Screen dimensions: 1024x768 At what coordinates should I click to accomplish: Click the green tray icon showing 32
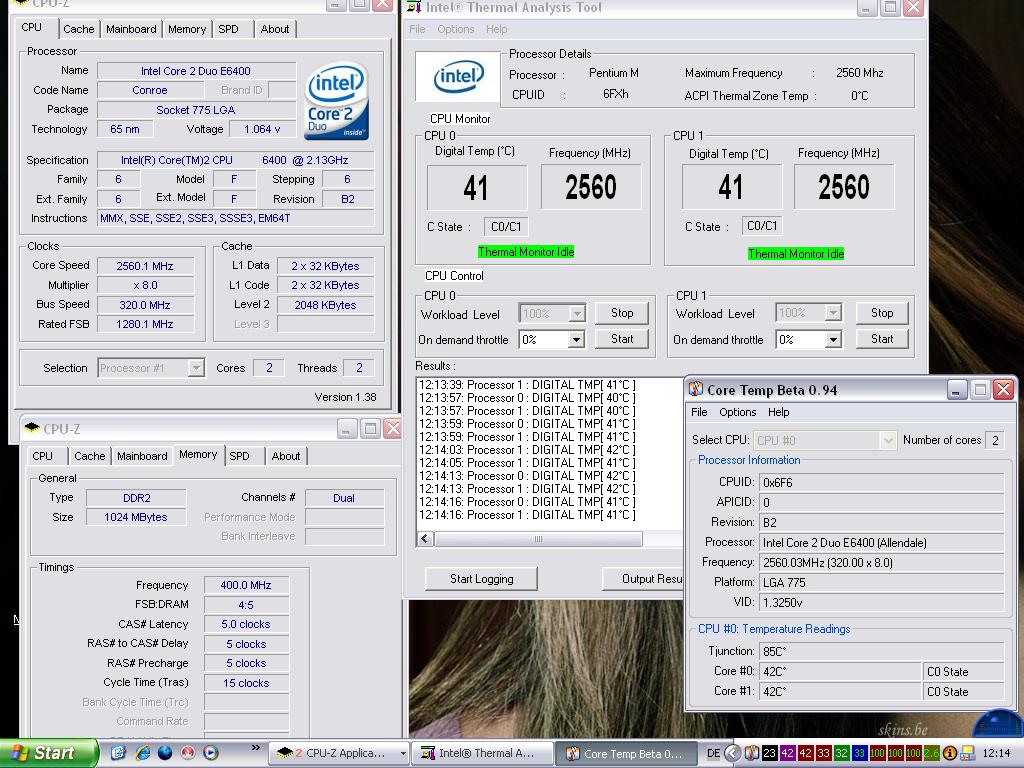841,753
